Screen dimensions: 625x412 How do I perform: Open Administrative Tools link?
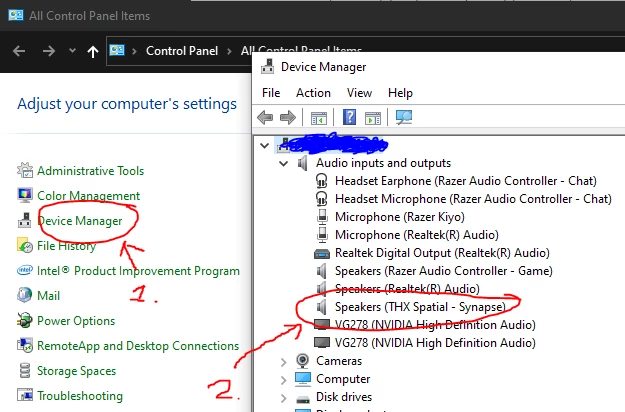click(90, 171)
